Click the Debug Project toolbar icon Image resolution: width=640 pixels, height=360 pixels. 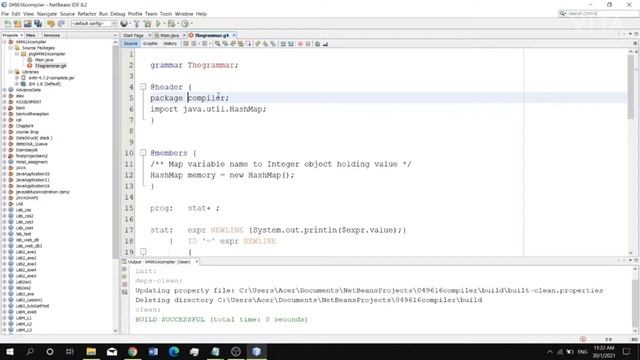click(171, 24)
